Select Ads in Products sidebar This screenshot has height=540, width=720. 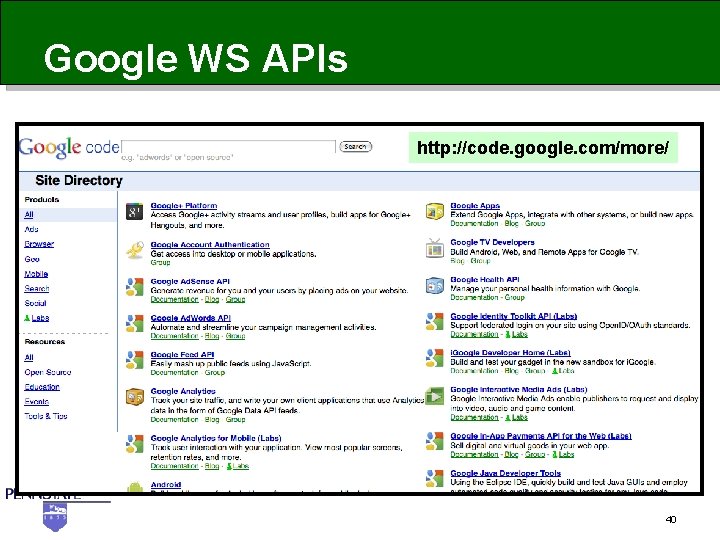tap(31, 229)
